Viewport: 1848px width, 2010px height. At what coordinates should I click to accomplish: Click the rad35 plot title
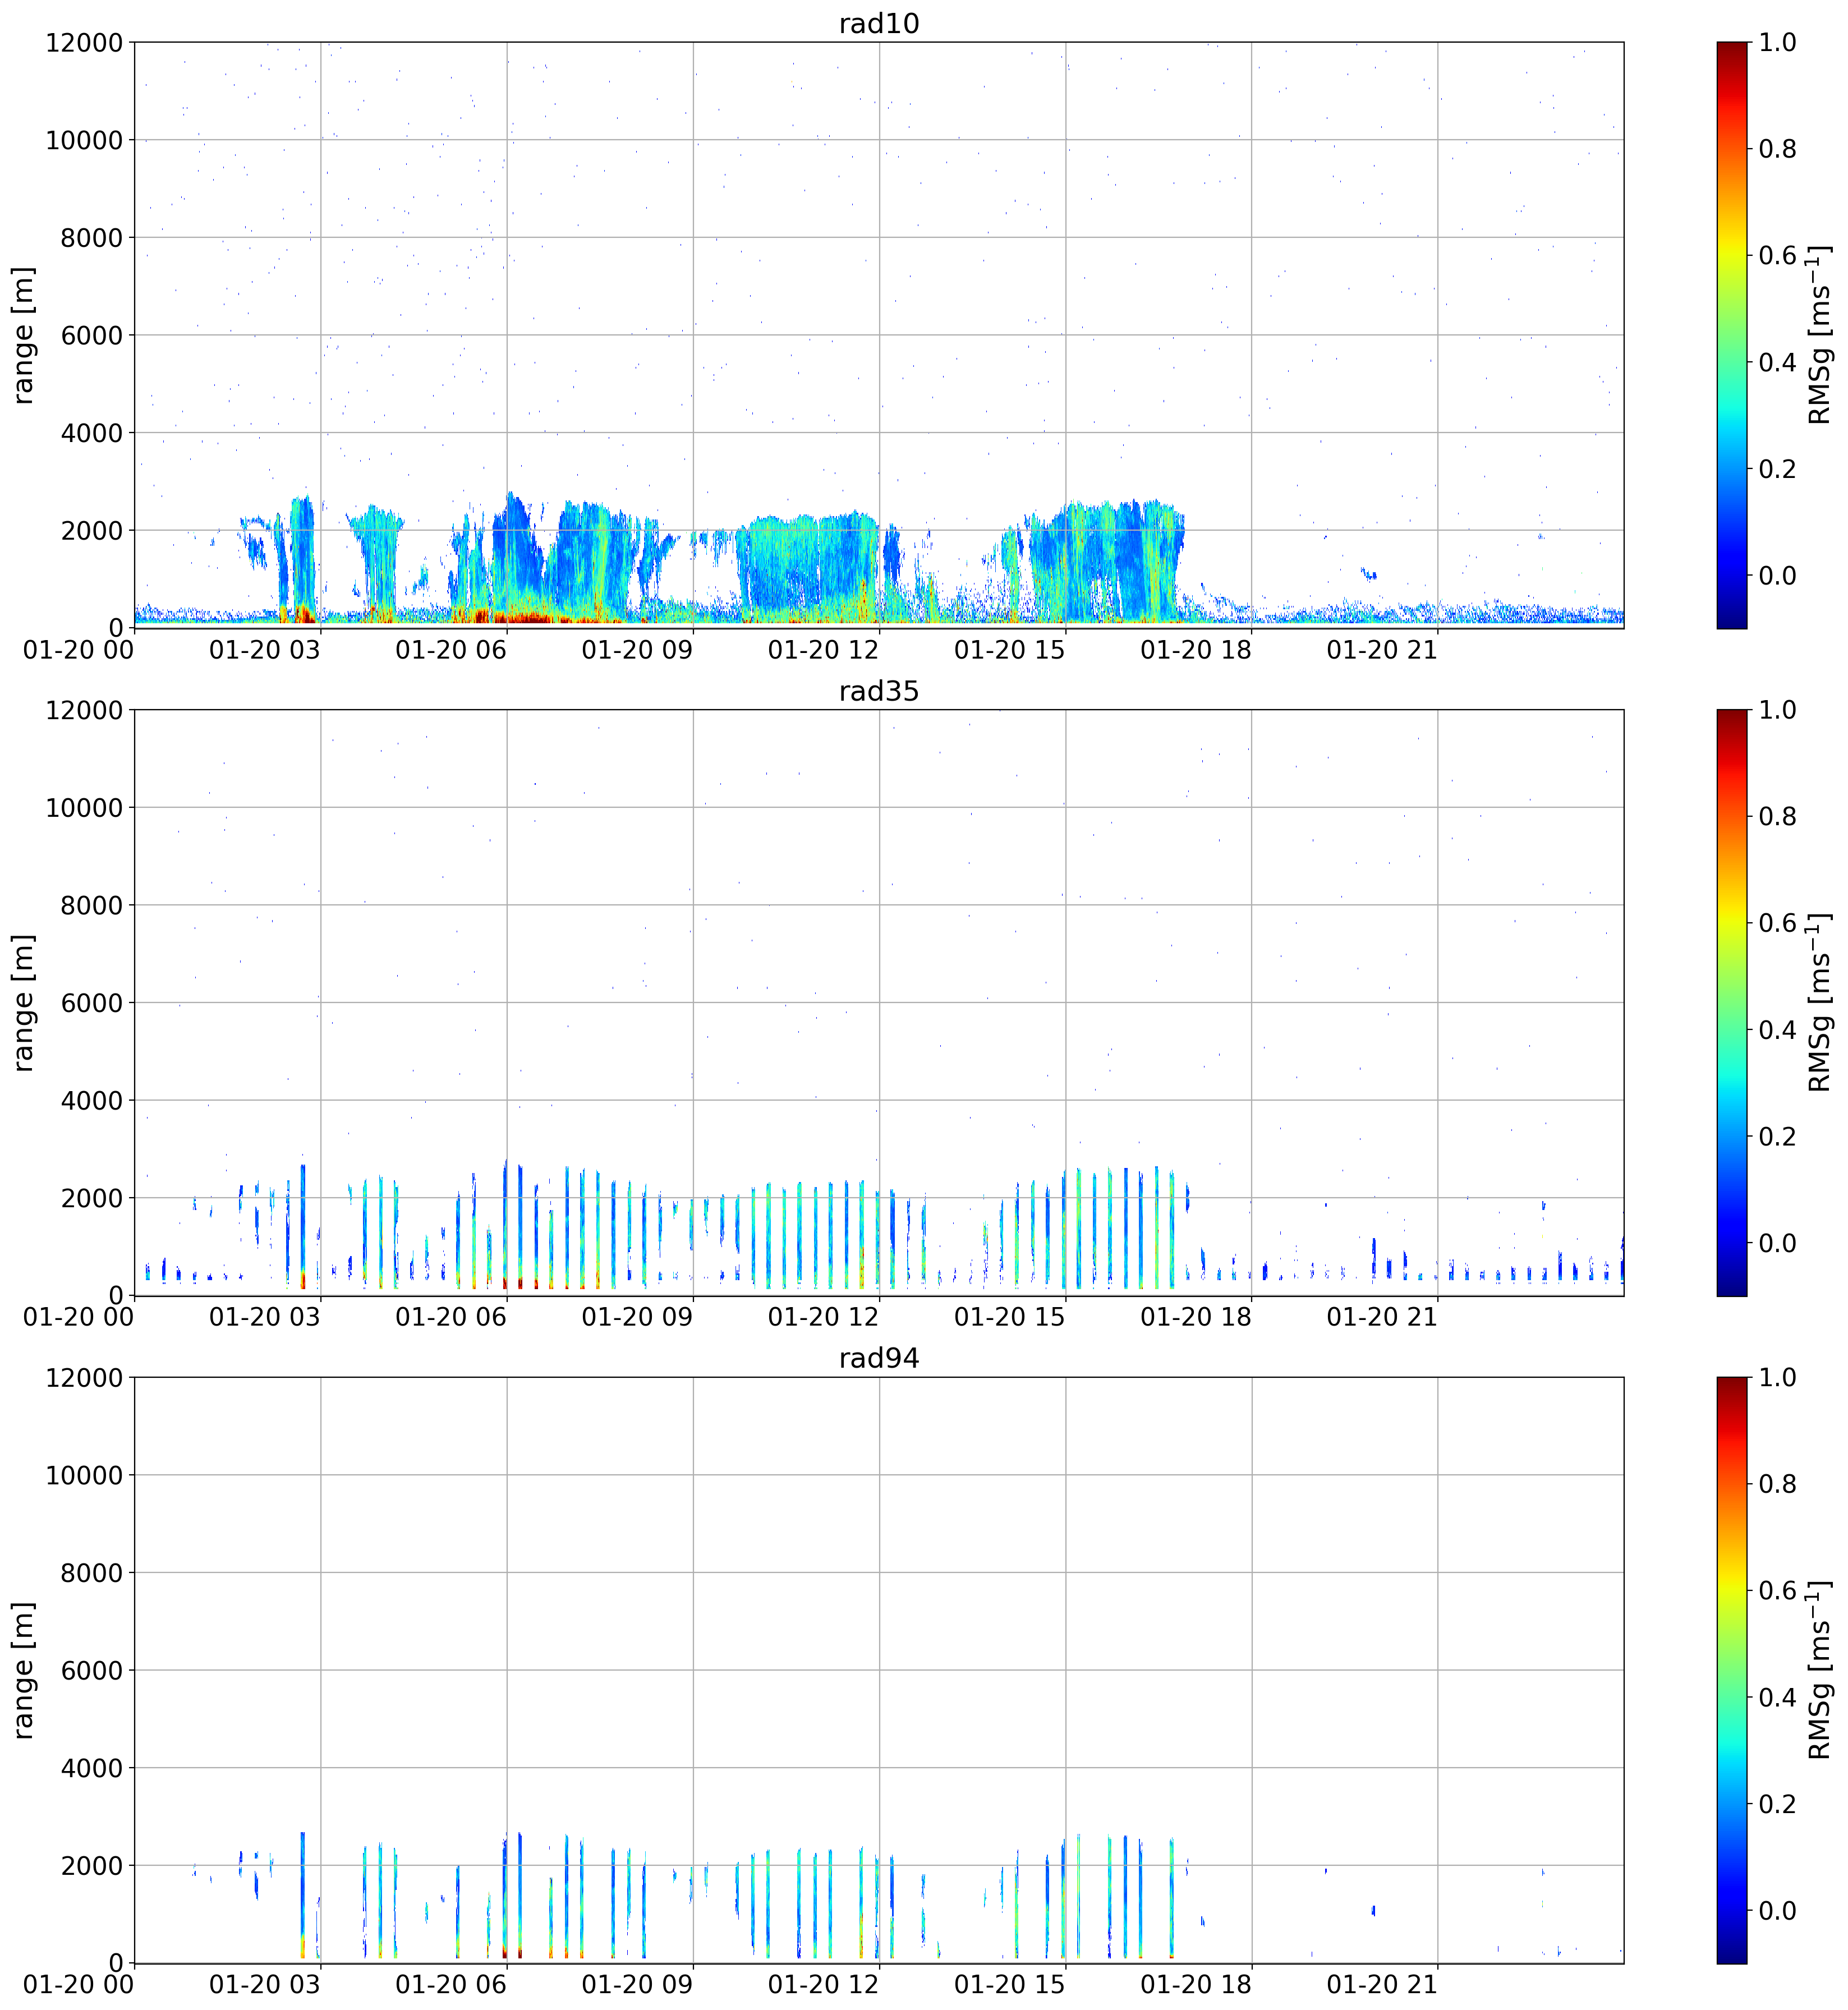coord(878,691)
